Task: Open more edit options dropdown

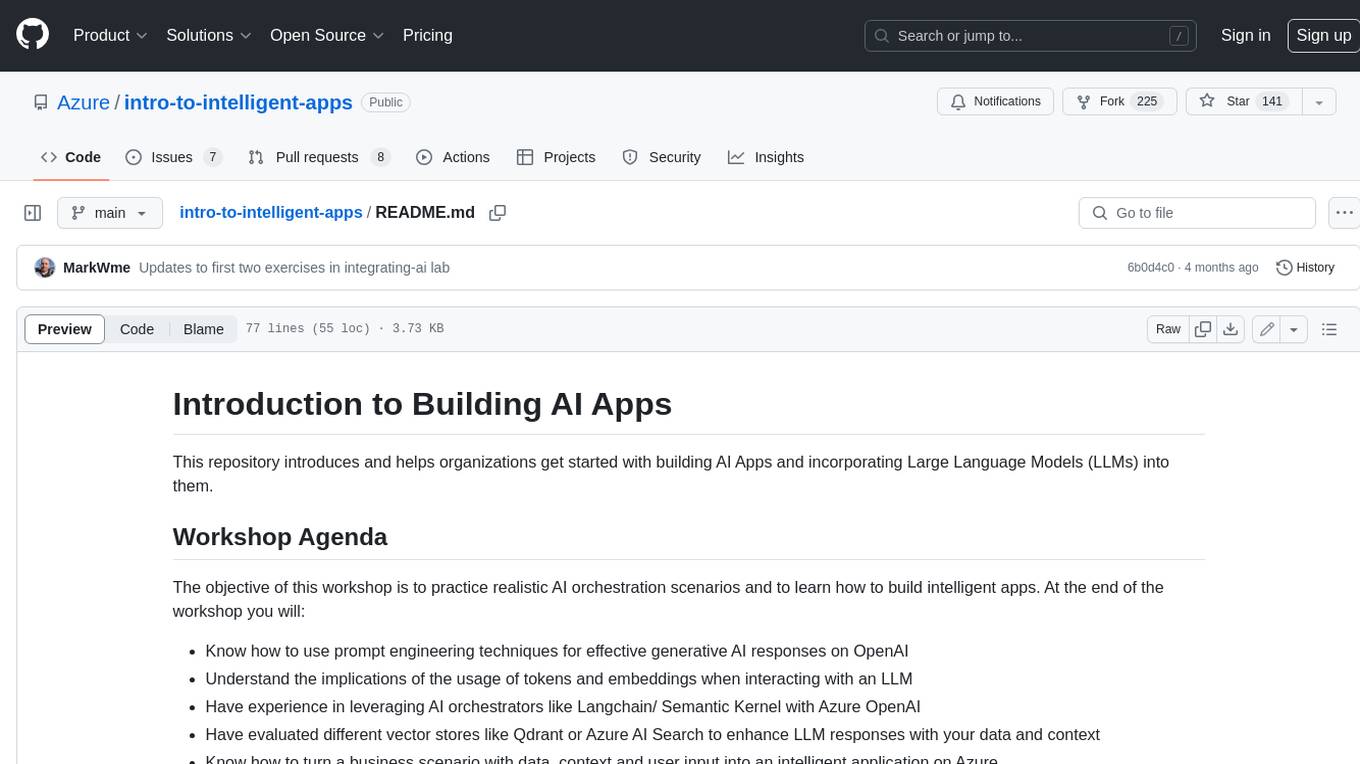Action: 1294,329
